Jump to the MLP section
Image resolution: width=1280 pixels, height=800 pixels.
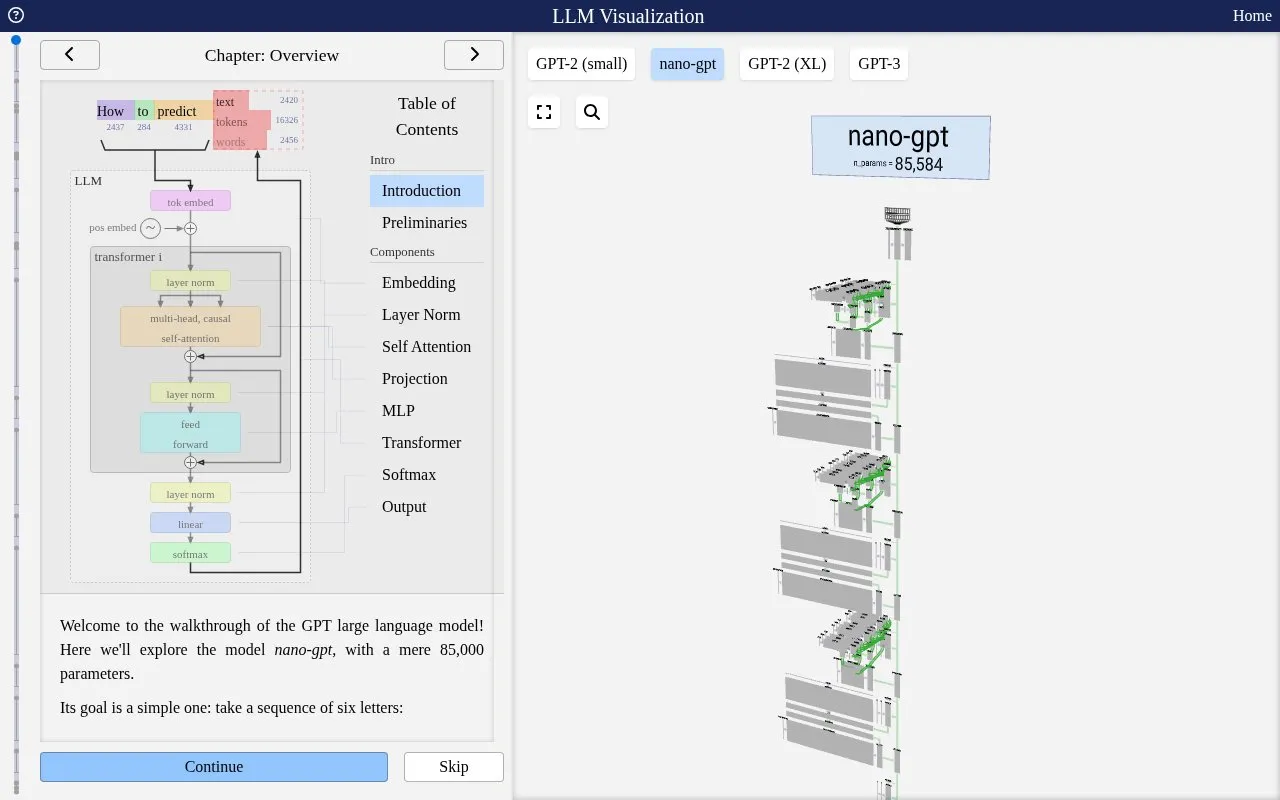(427, 411)
